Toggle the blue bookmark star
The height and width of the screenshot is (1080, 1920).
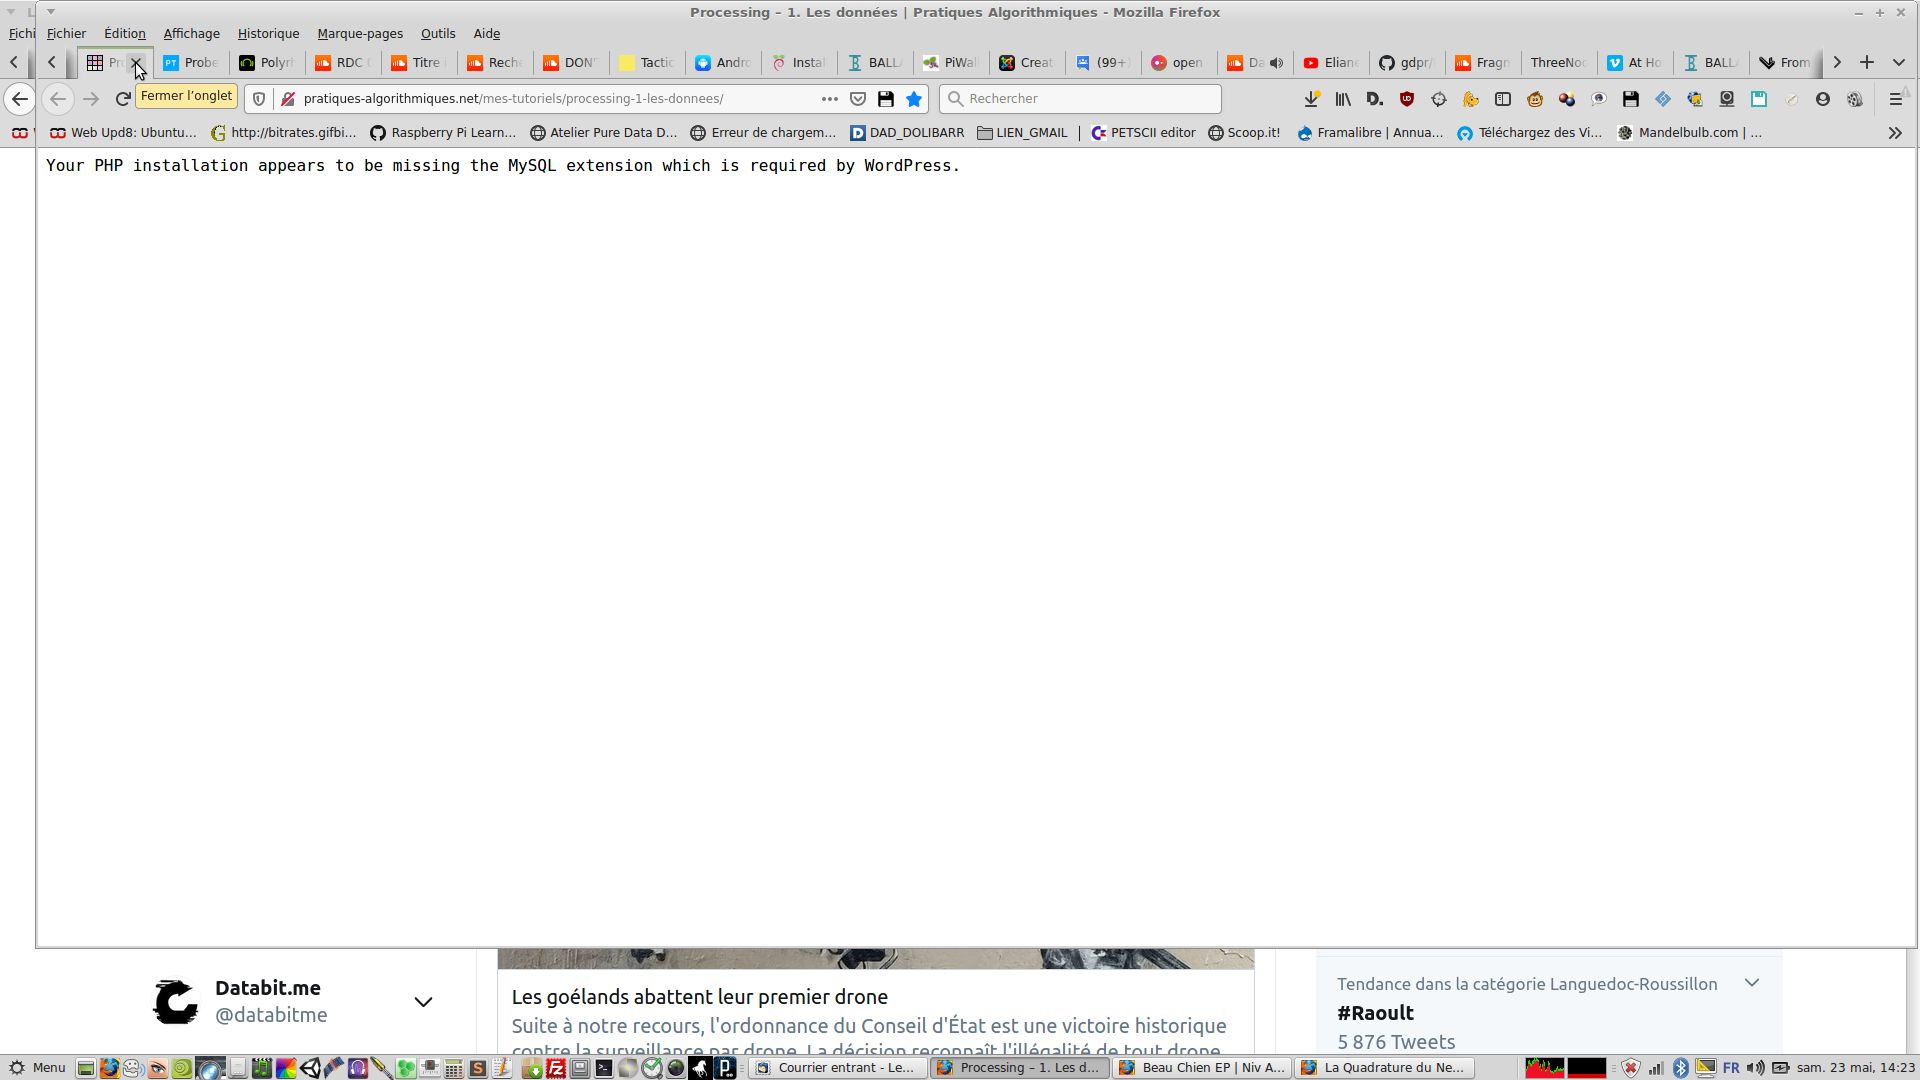[x=914, y=99]
